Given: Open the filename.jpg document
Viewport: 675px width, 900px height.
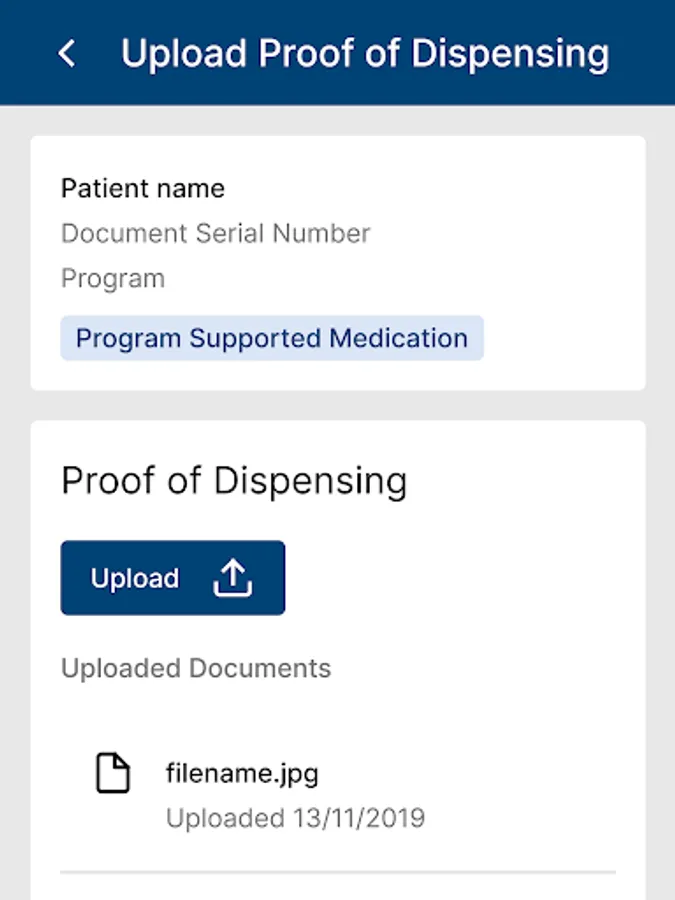Looking at the screenshot, I should pos(242,773).
